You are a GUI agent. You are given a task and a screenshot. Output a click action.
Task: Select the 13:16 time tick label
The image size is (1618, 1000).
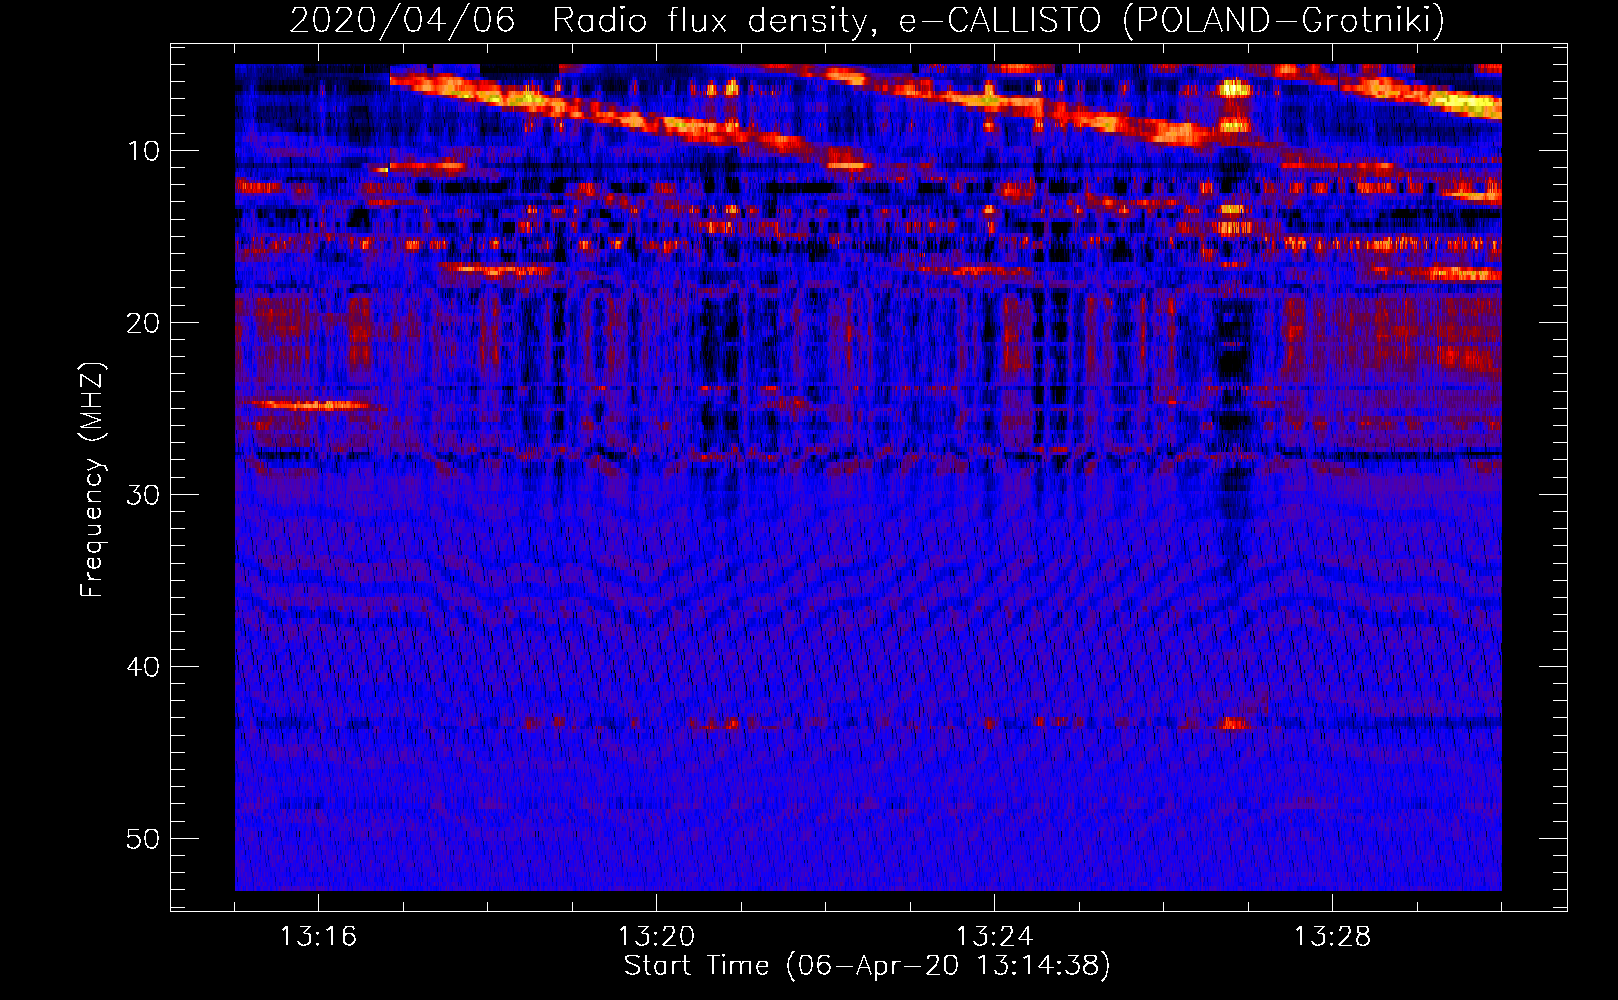[x=318, y=936]
